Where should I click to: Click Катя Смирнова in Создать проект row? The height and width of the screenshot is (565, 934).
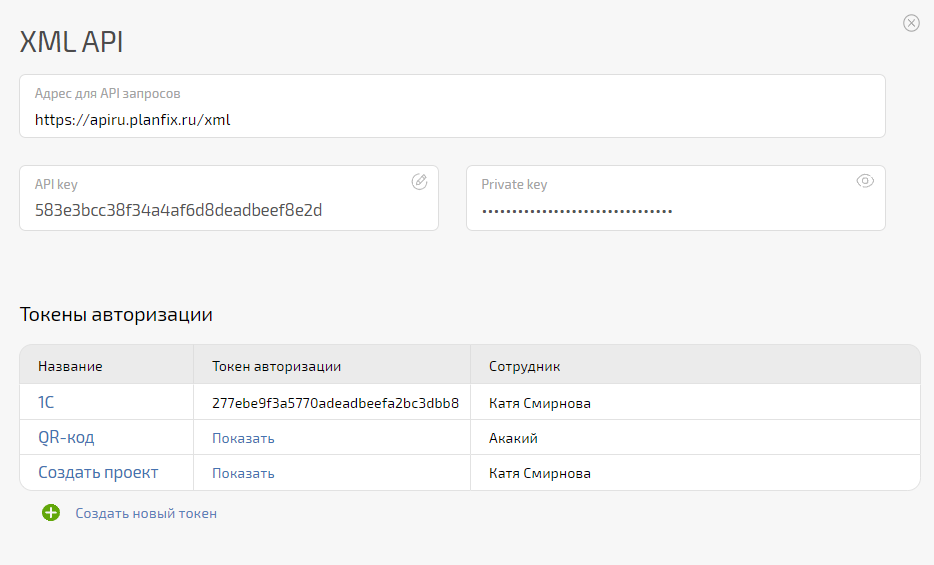click(x=540, y=473)
